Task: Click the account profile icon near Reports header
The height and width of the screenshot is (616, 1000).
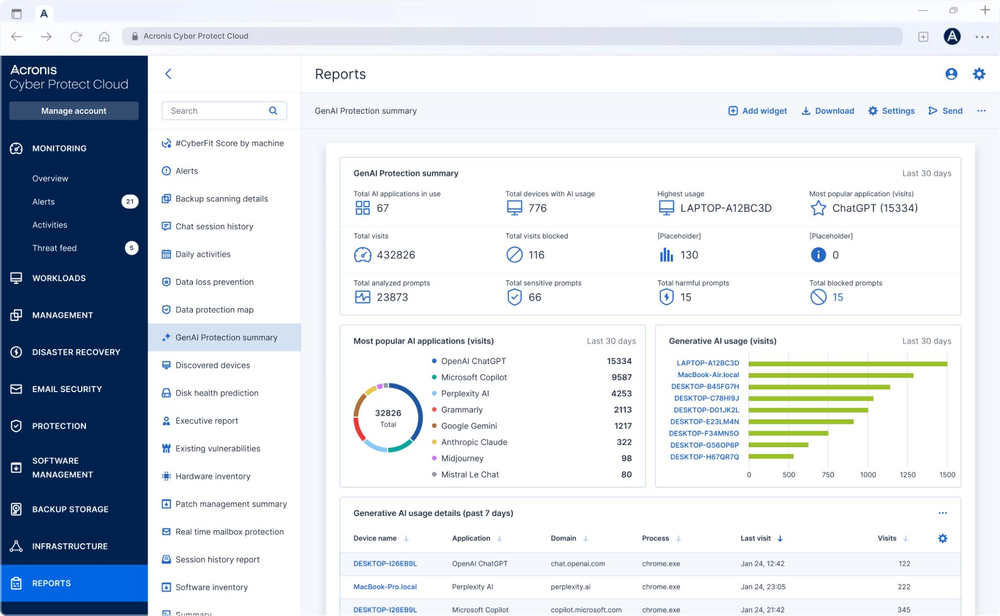Action: point(950,73)
